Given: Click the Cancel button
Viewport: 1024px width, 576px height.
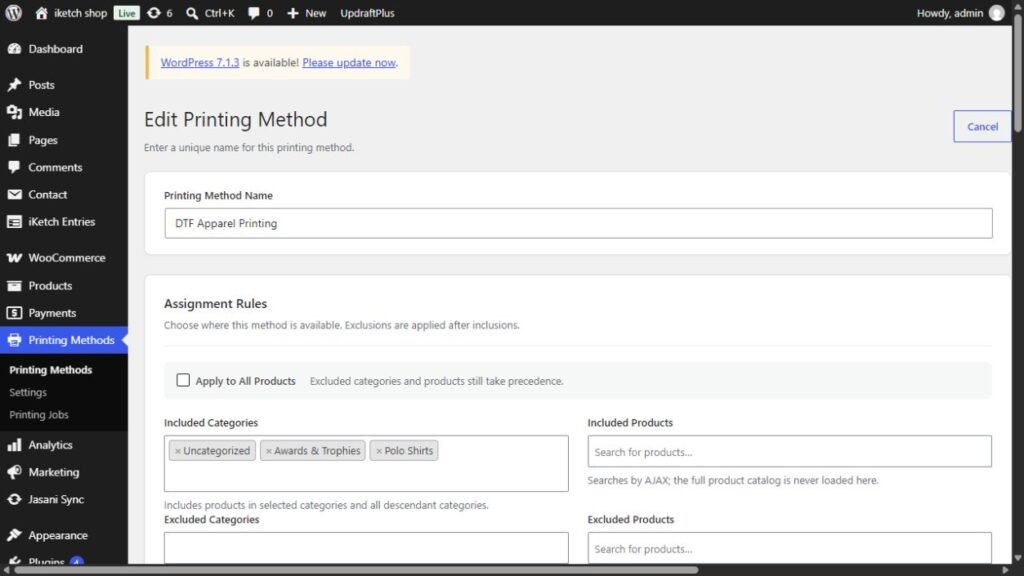Looking at the screenshot, I should (982, 127).
